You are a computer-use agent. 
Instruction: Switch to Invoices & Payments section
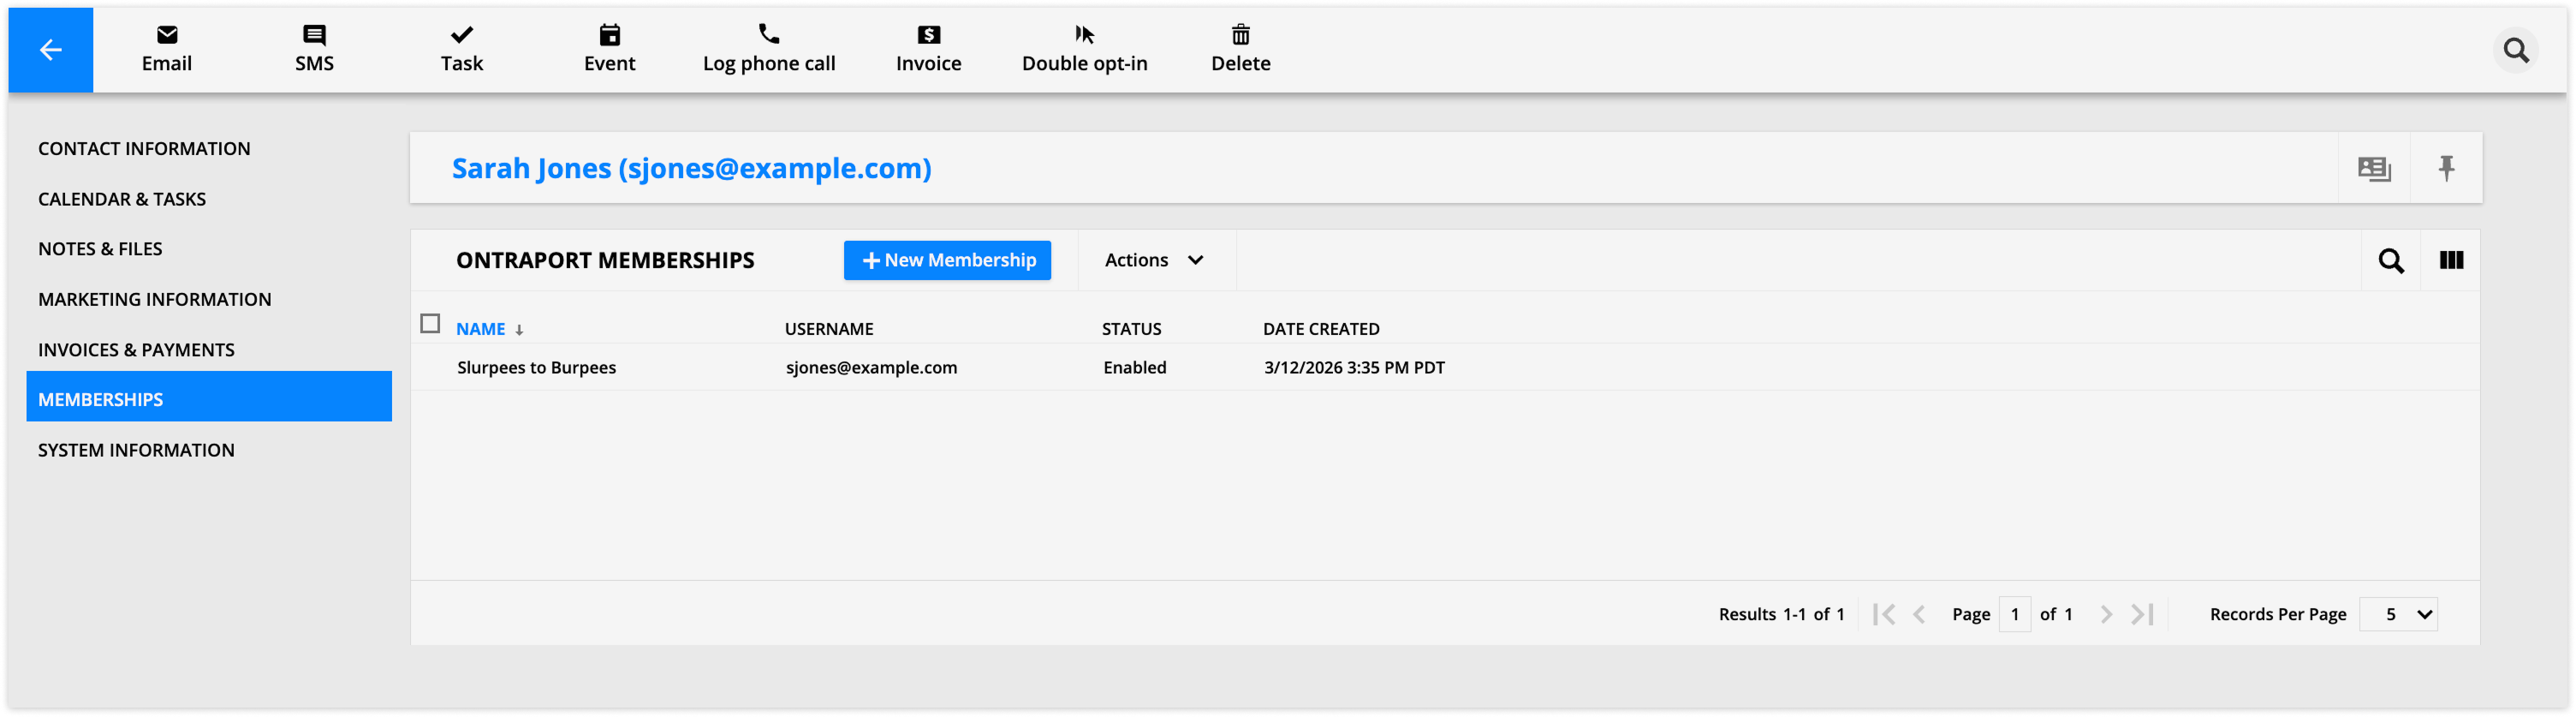(x=136, y=350)
